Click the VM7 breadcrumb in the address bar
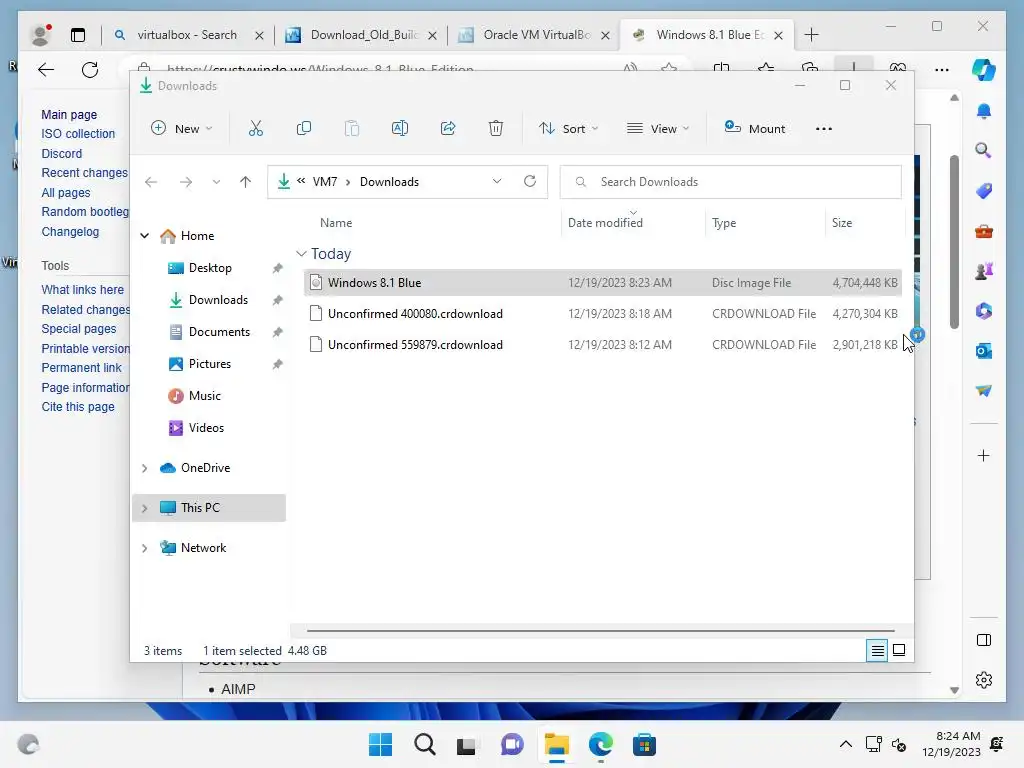This screenshot has width=1024, height=768. click(x=325, y=182)
